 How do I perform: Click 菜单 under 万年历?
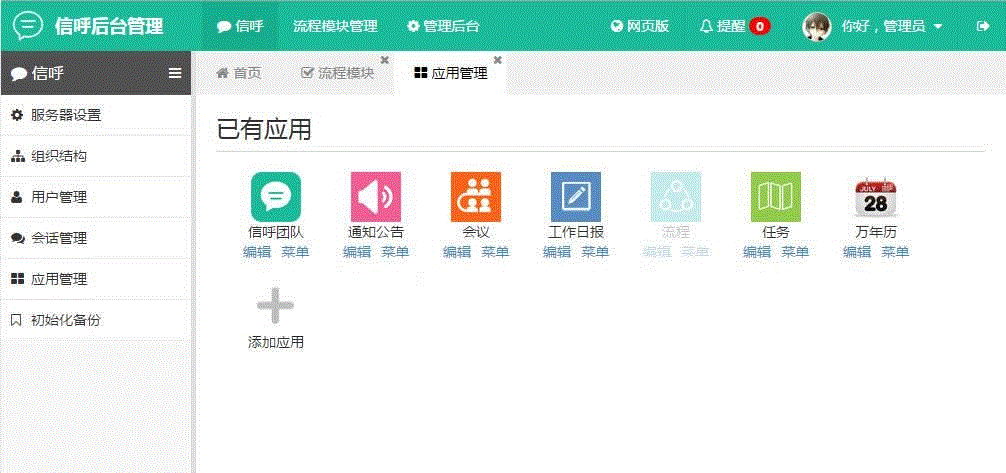pyautogui.click(x=896, y=252)
